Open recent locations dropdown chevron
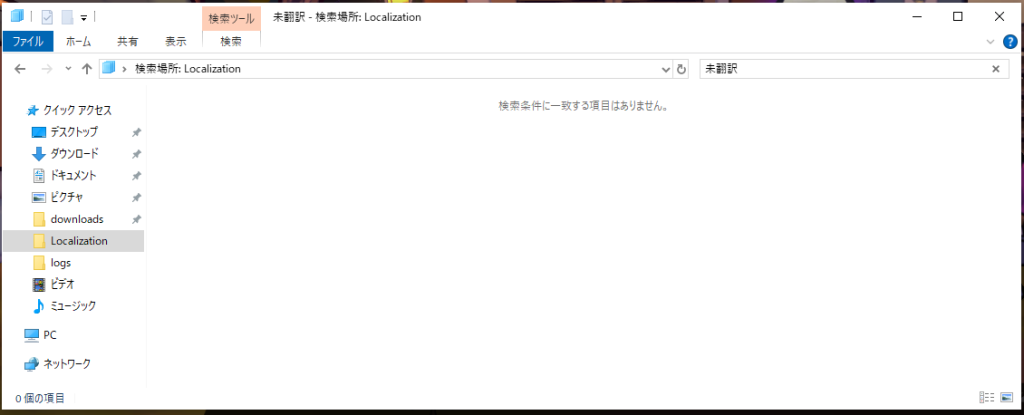The width and height of the screenshot is (1024, 415). [x=68, y=69]
